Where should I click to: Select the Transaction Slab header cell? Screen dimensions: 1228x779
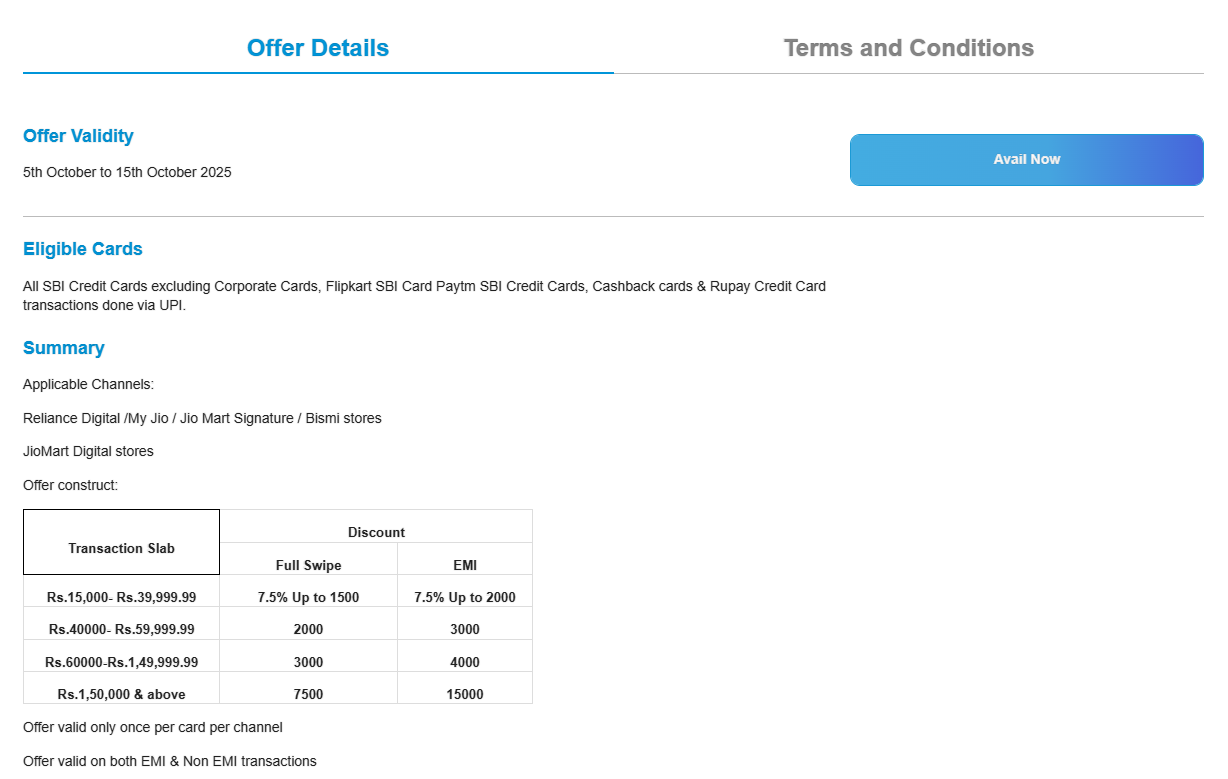[121, 548]
